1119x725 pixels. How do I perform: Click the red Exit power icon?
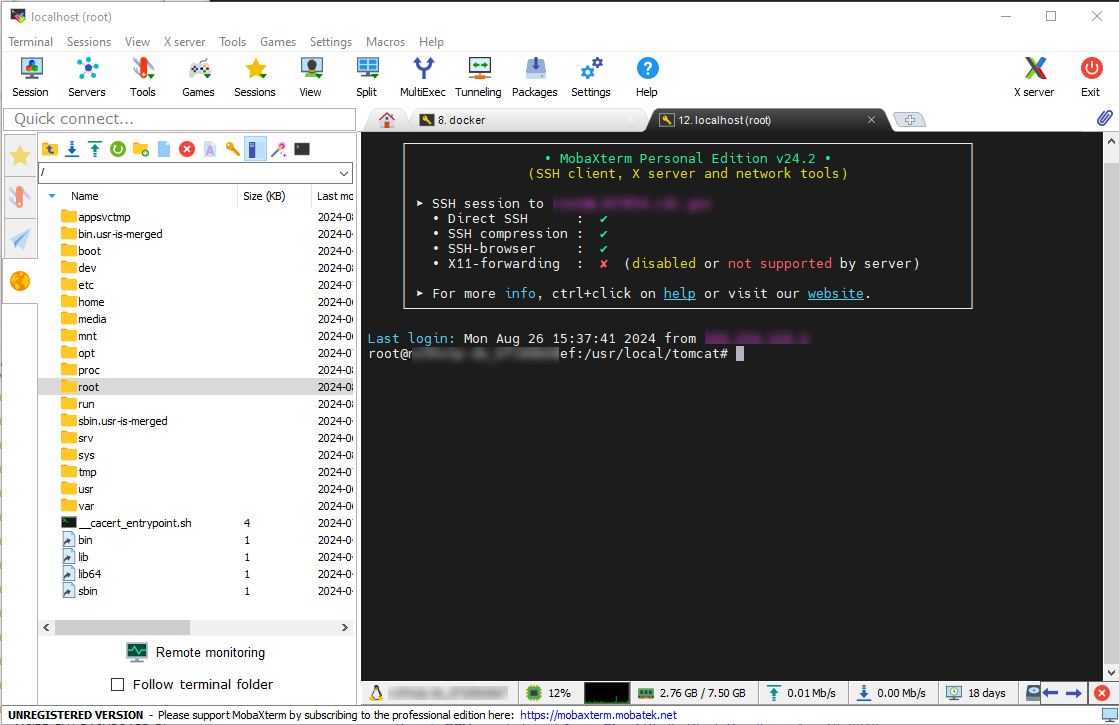tap(1090, 78)
